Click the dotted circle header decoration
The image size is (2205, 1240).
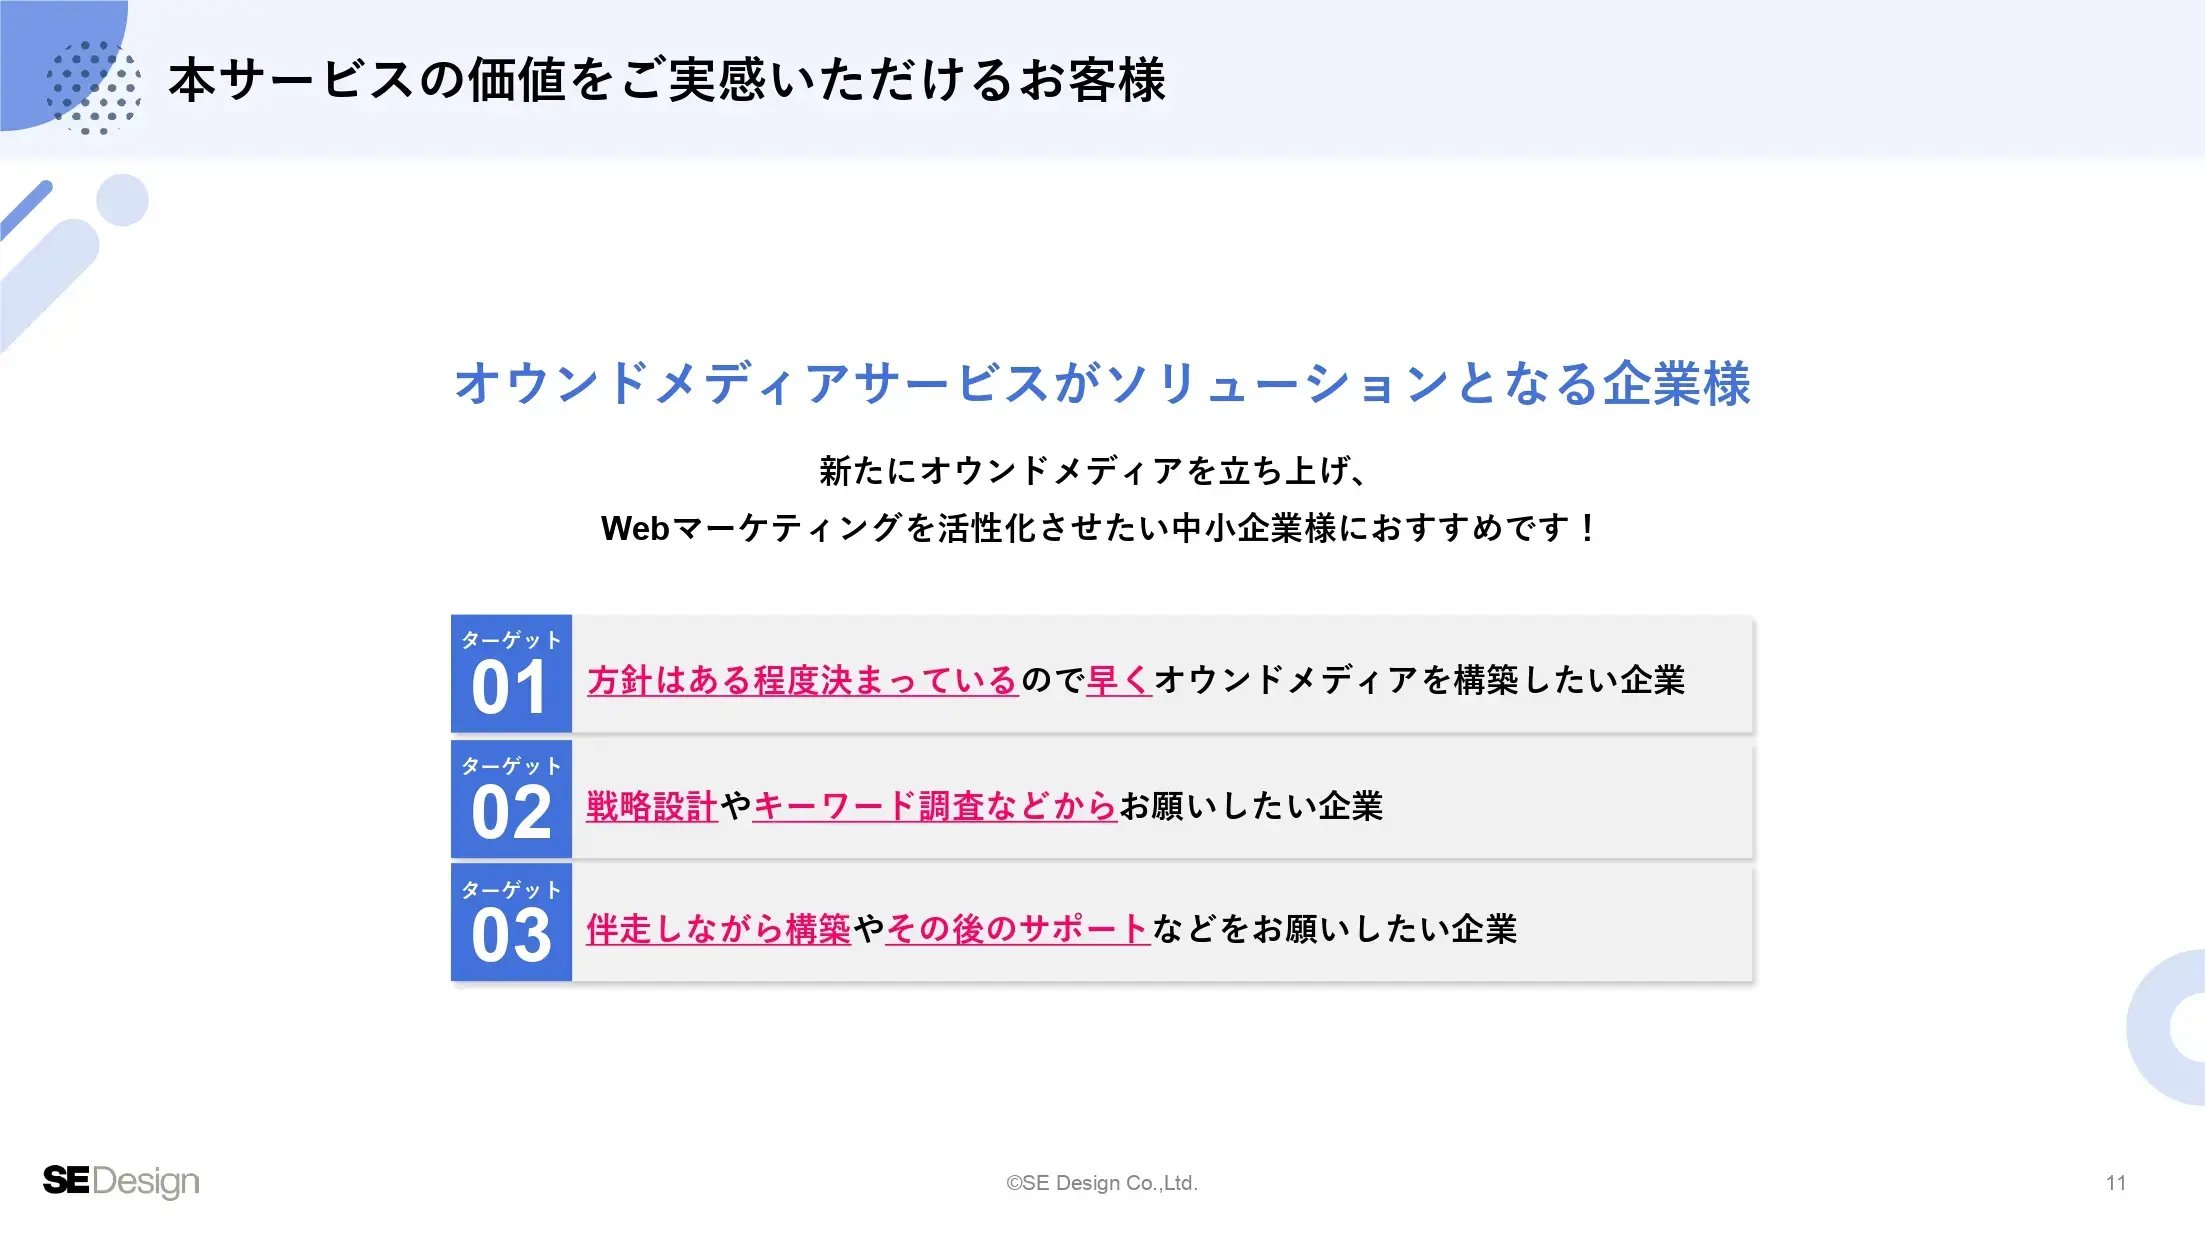[93, 87]
